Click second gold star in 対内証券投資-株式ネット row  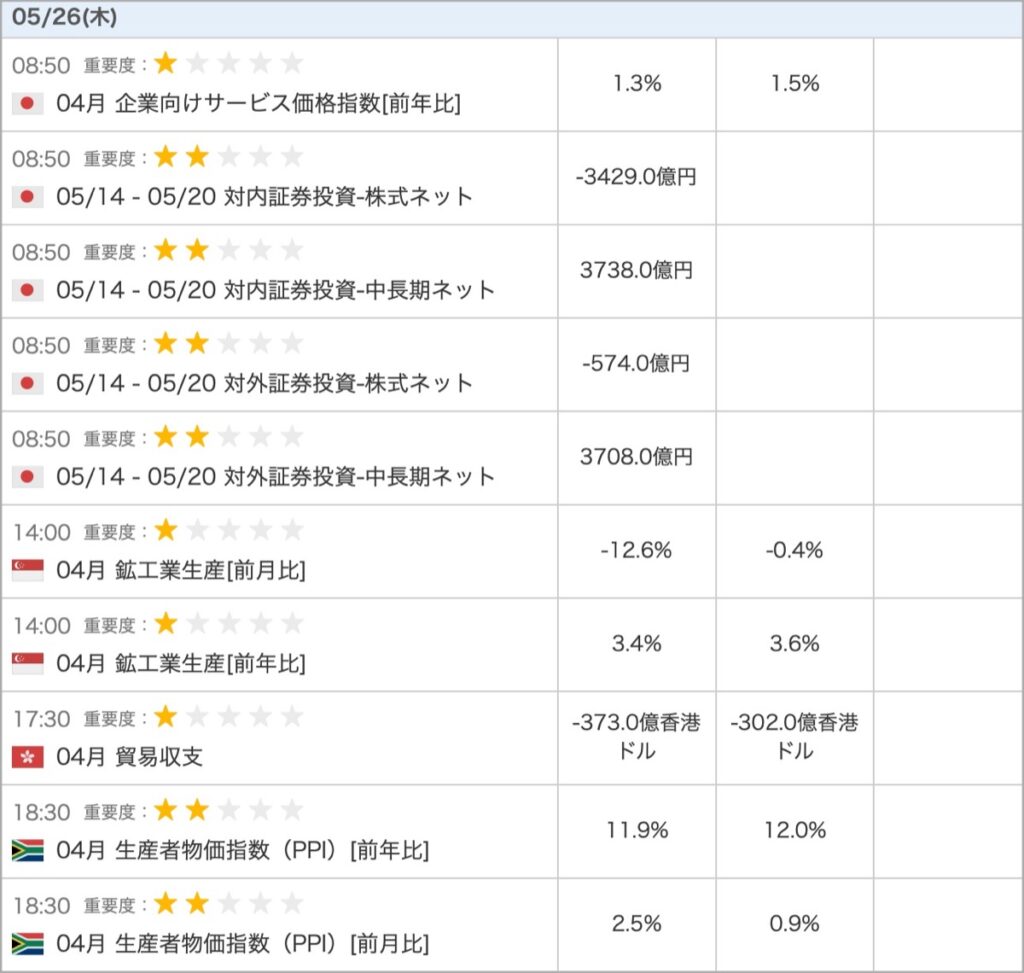pyautogui.click(x=197, y=157)
